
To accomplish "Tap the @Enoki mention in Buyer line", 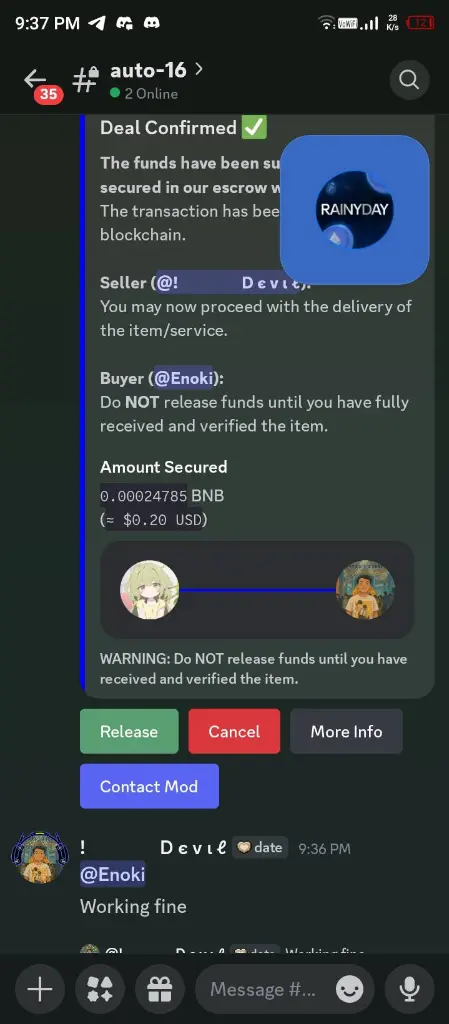I will [x=183, y=378].
